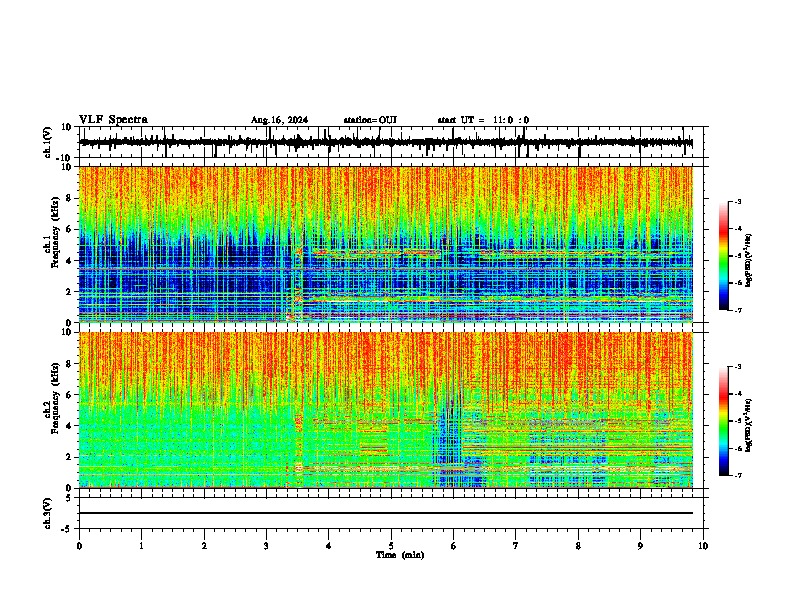
Task: Click time axis tick label "1"
Action: (x=141, y=546)
